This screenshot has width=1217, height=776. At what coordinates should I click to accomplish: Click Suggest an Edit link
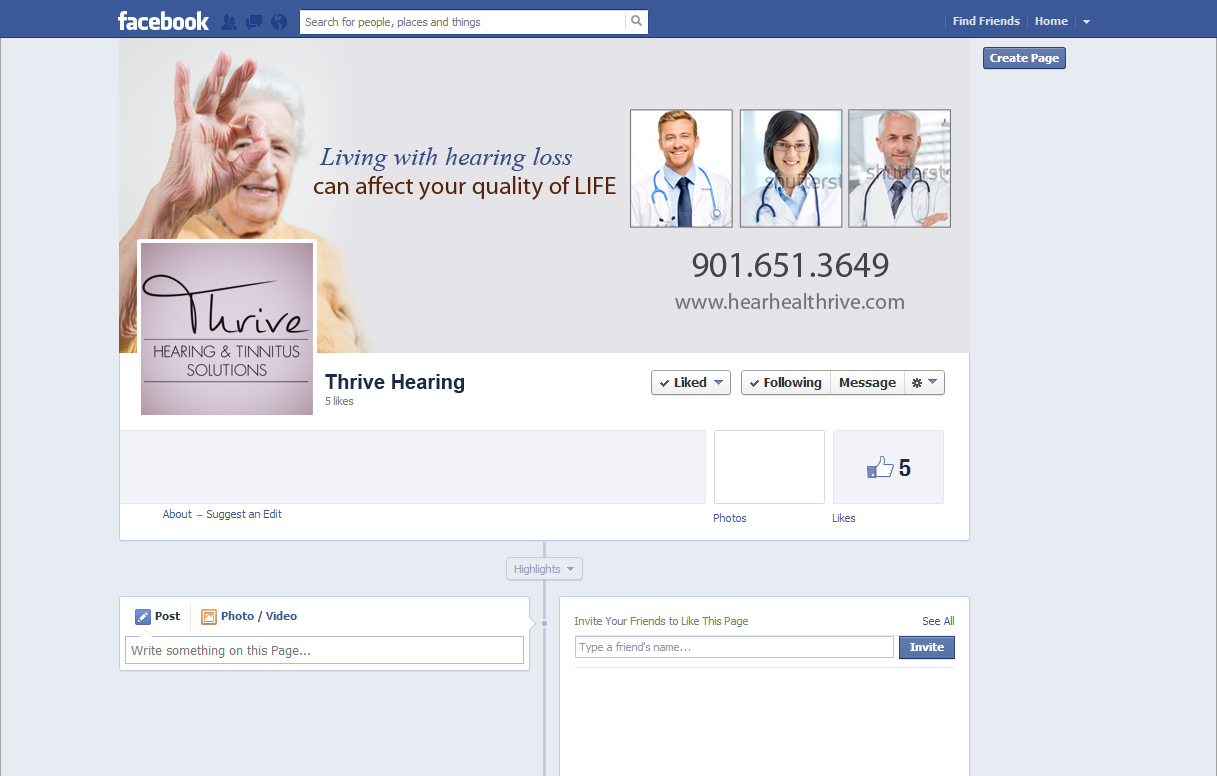coord(244,514)
